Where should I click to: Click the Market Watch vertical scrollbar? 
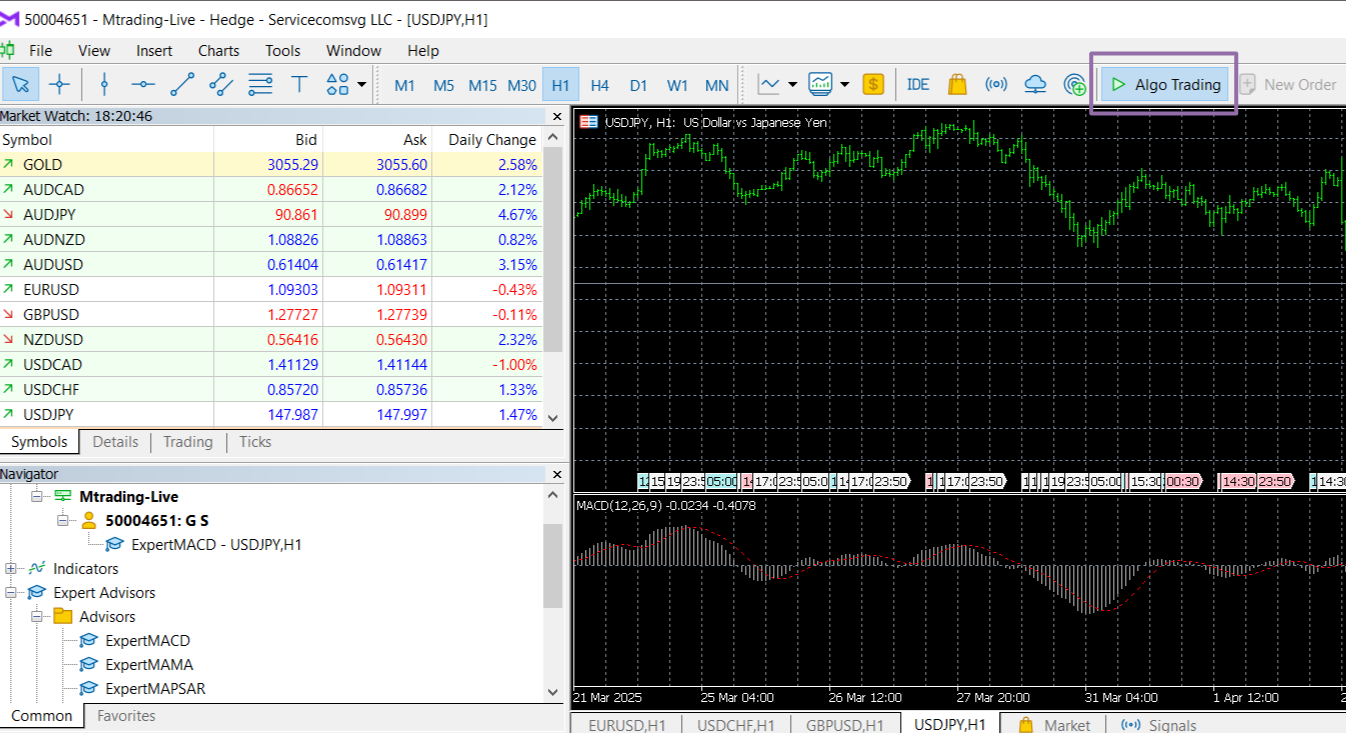pos(554,250)
